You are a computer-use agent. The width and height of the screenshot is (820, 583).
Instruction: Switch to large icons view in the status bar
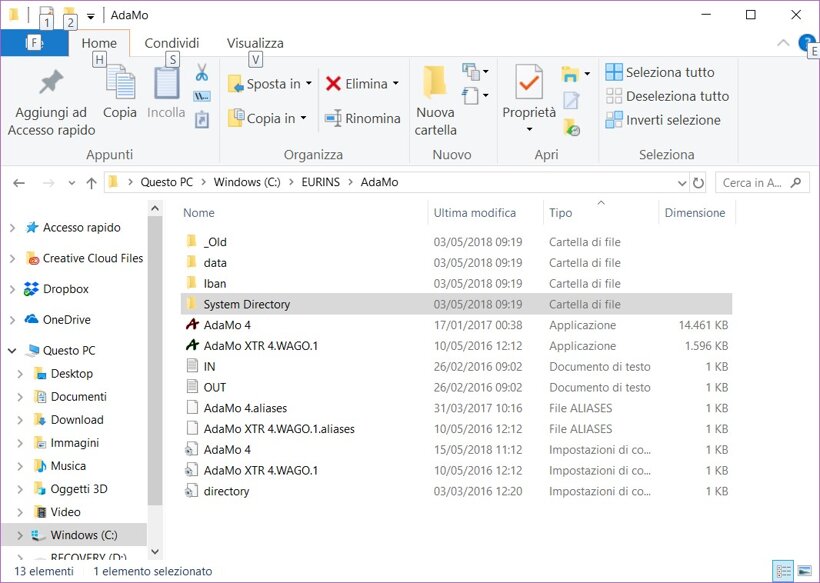pos(804,571)
